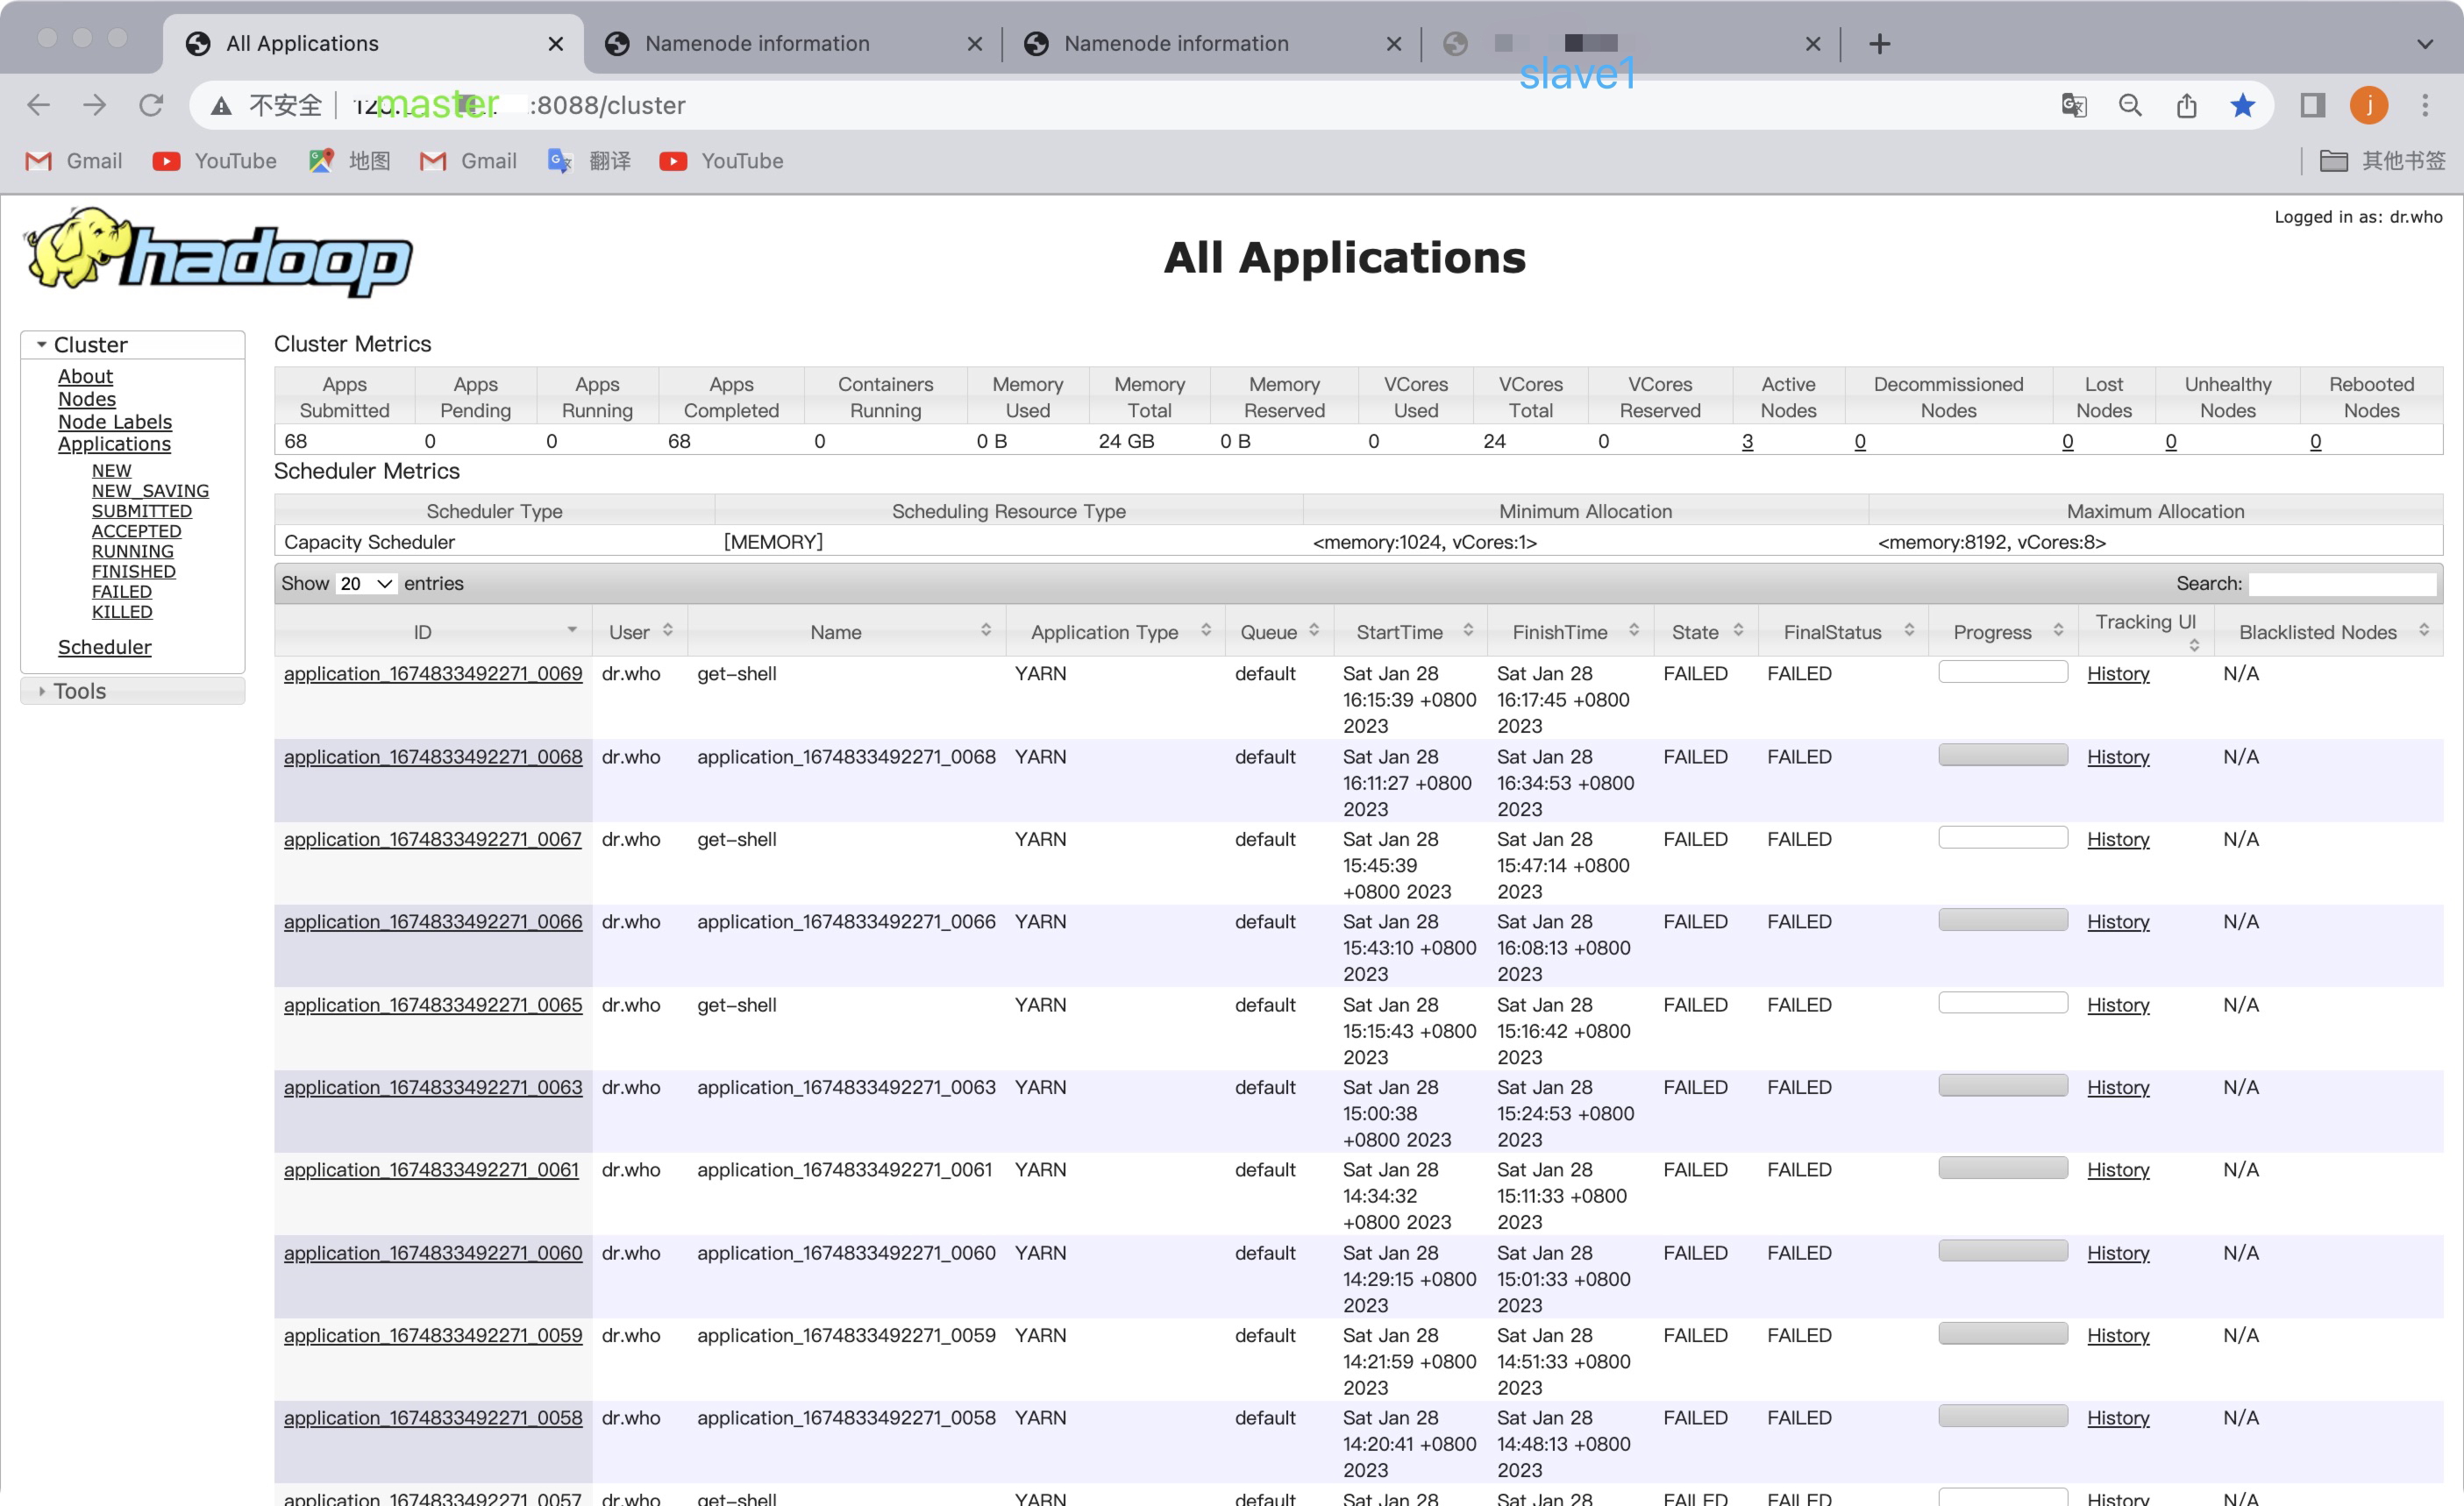Click the Active Nodes count 3
Viewport: 2464px width, 1506px height.
1747,441
